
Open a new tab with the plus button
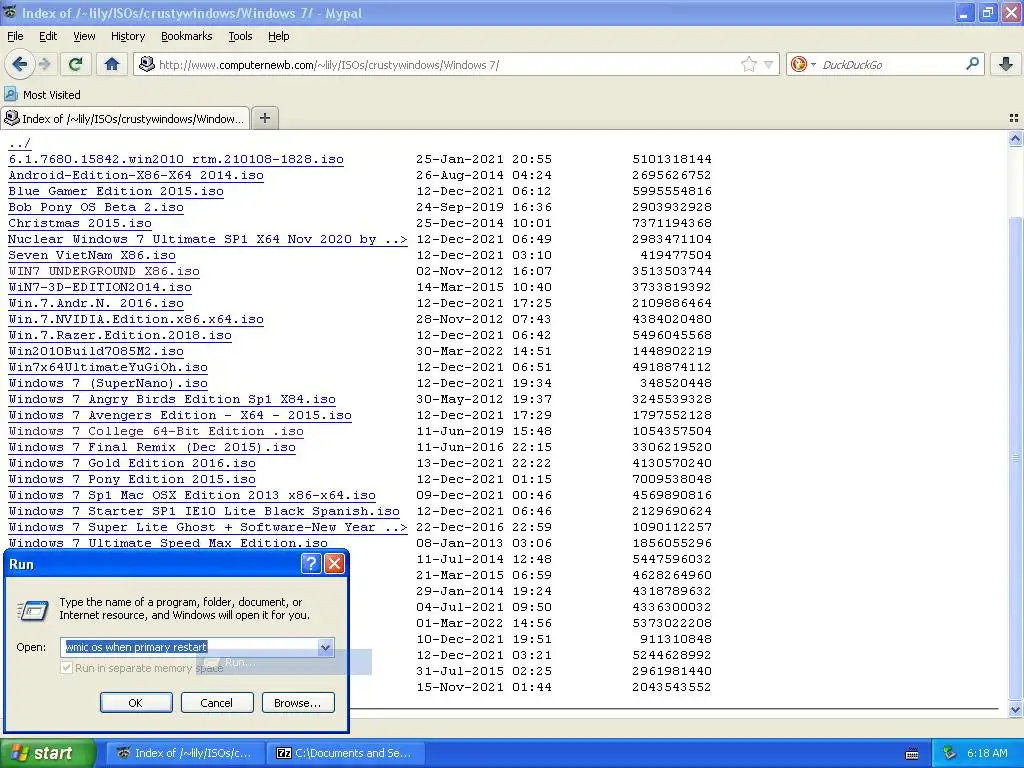tap(264, 118)
